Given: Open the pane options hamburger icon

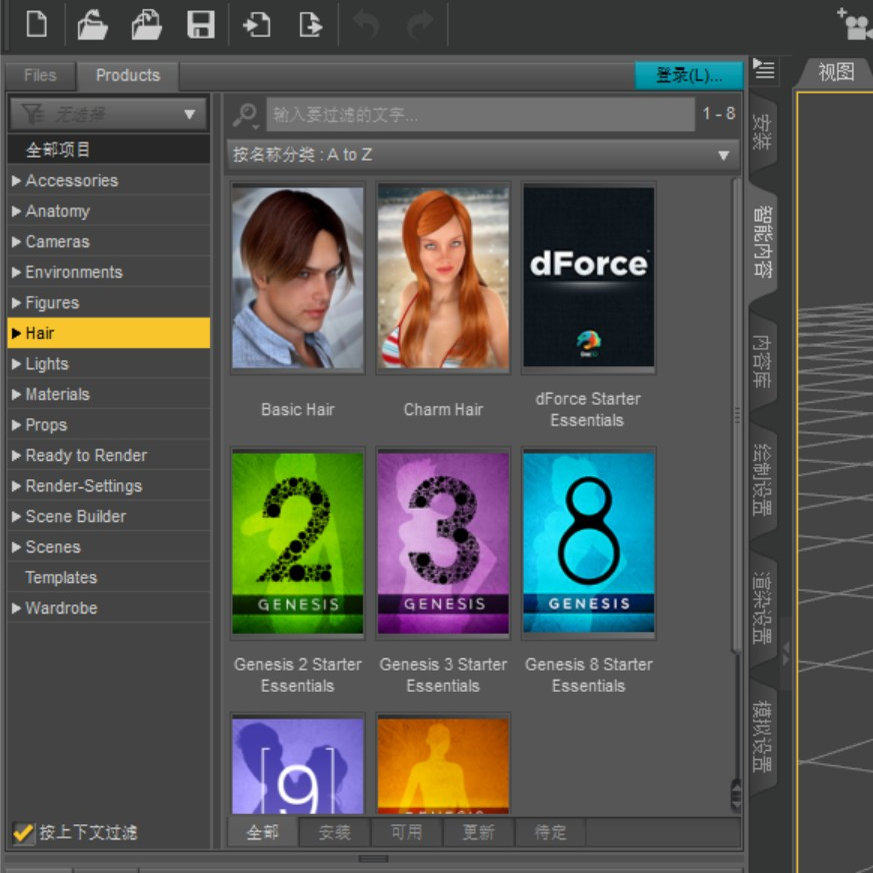Looking at the screenshot, I should (763, 71).
